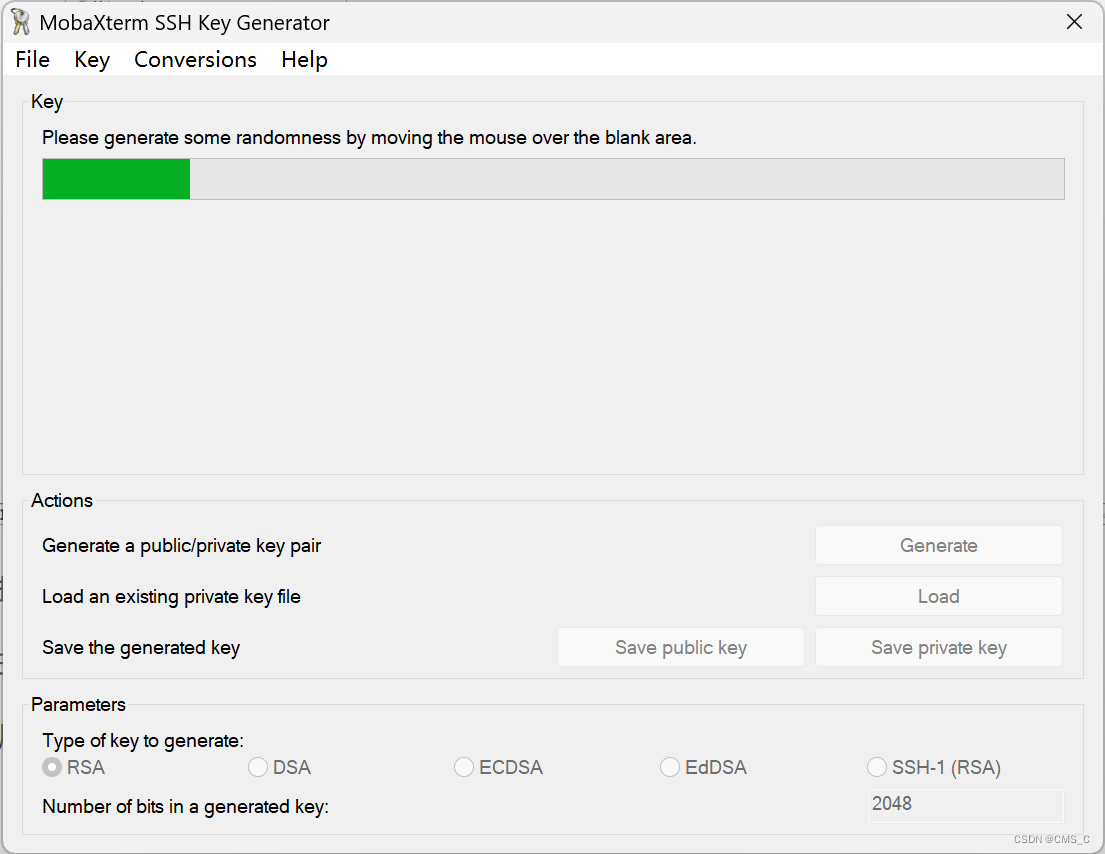Select the ECDSA key type

coord(498,767)
